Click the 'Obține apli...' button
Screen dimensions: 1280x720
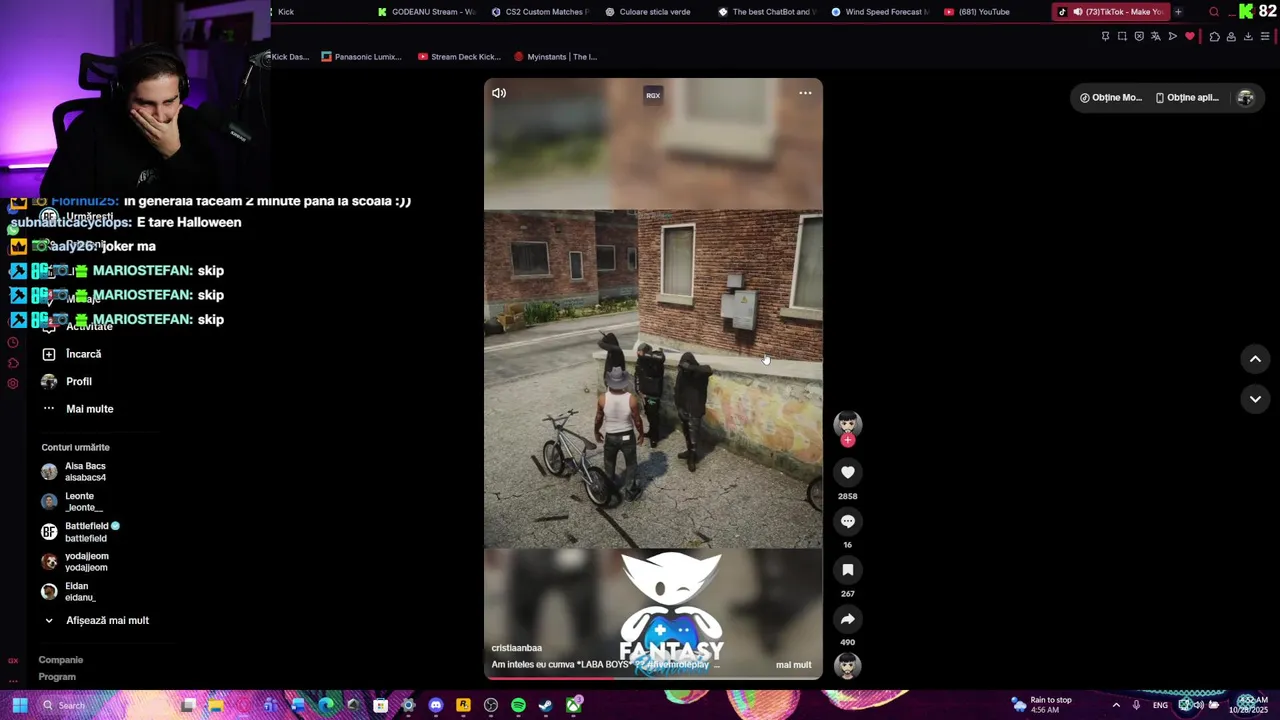[x=1187, y=98]
